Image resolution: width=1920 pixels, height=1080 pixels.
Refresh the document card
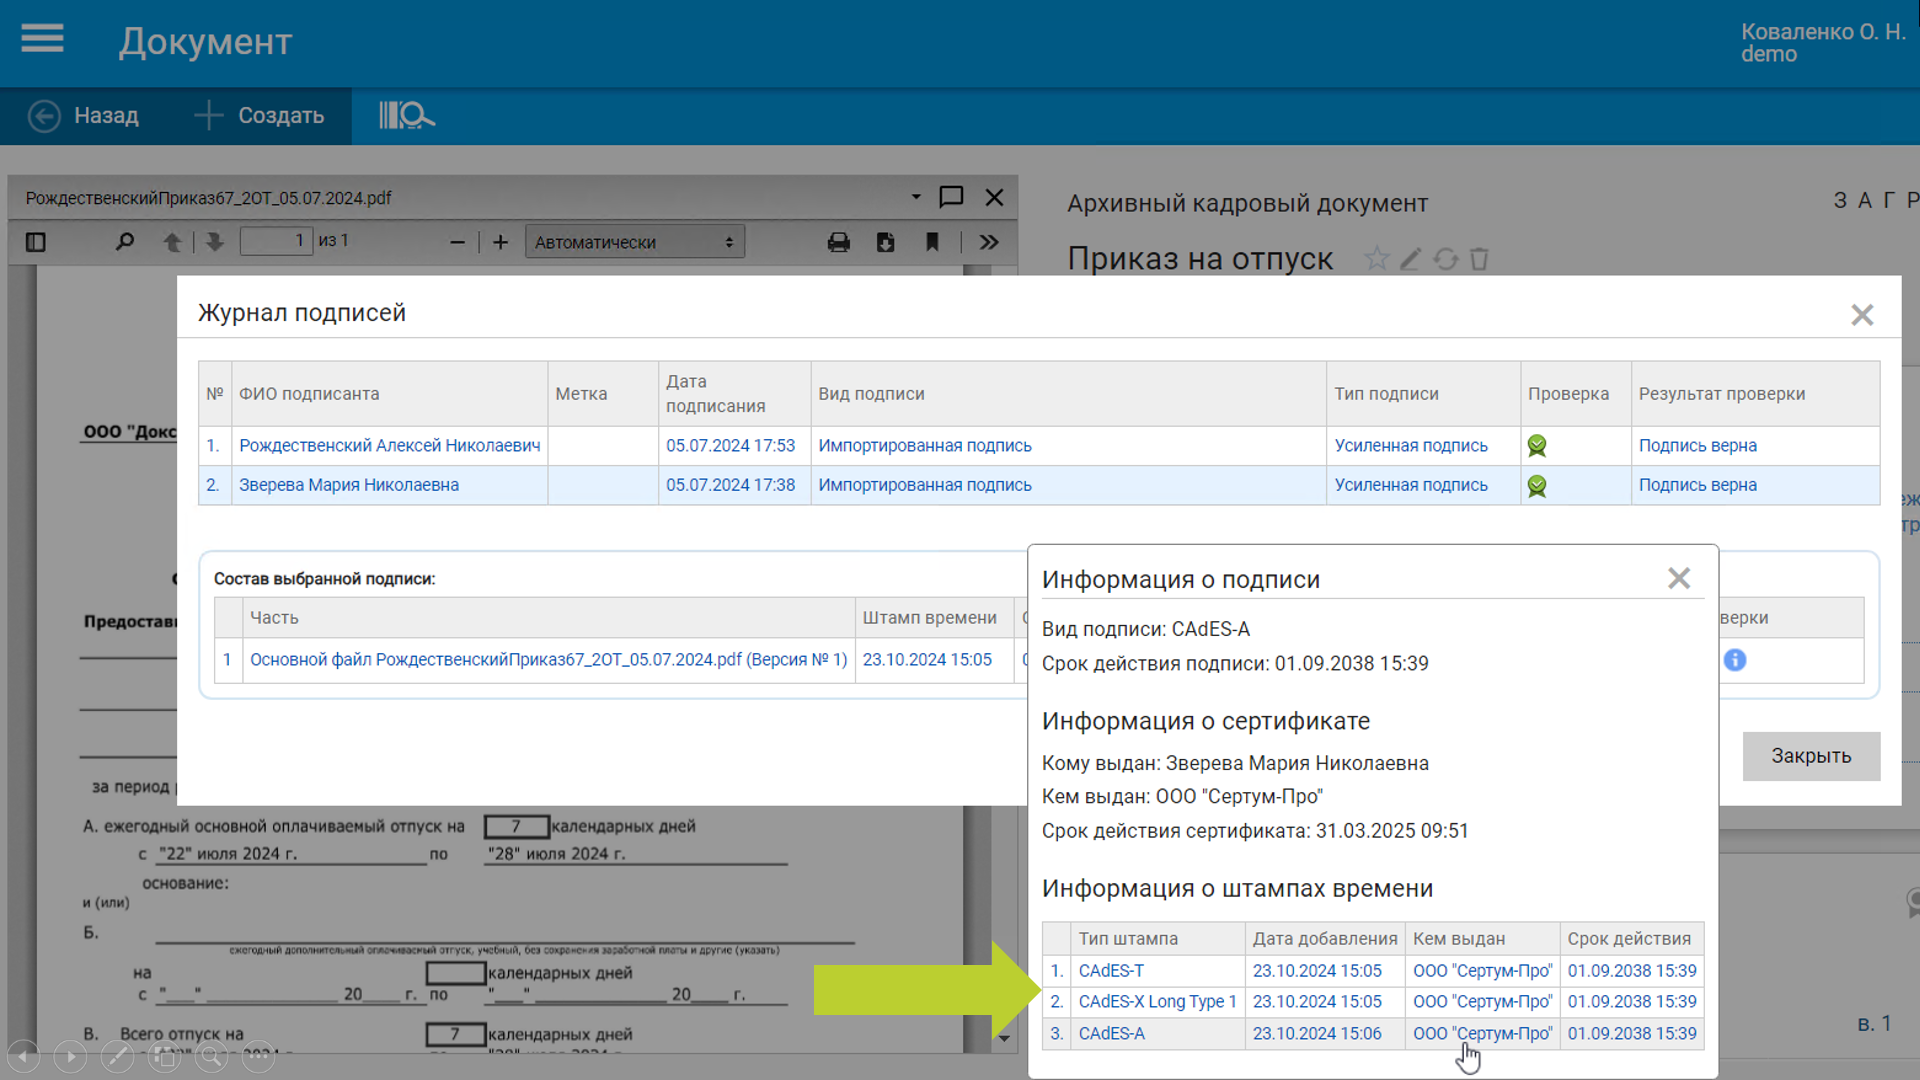(1445, 259)
